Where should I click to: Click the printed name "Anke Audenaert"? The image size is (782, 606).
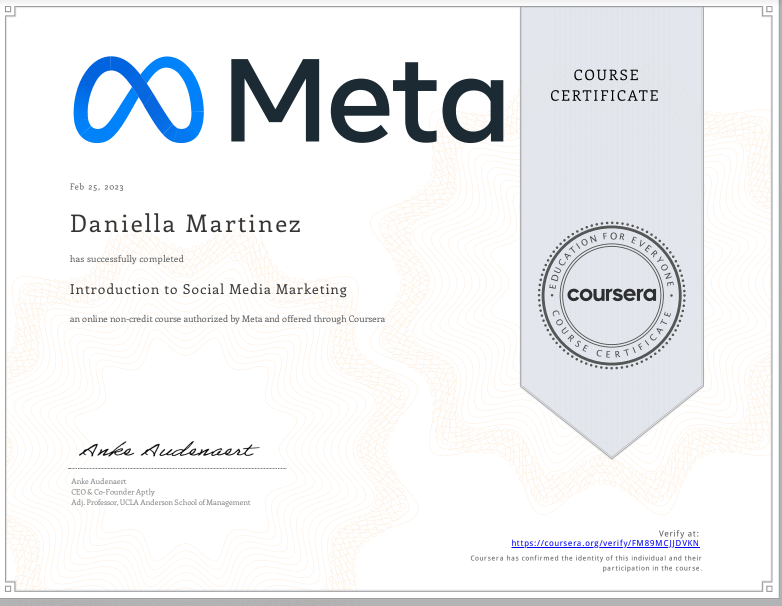pos(99,481)
